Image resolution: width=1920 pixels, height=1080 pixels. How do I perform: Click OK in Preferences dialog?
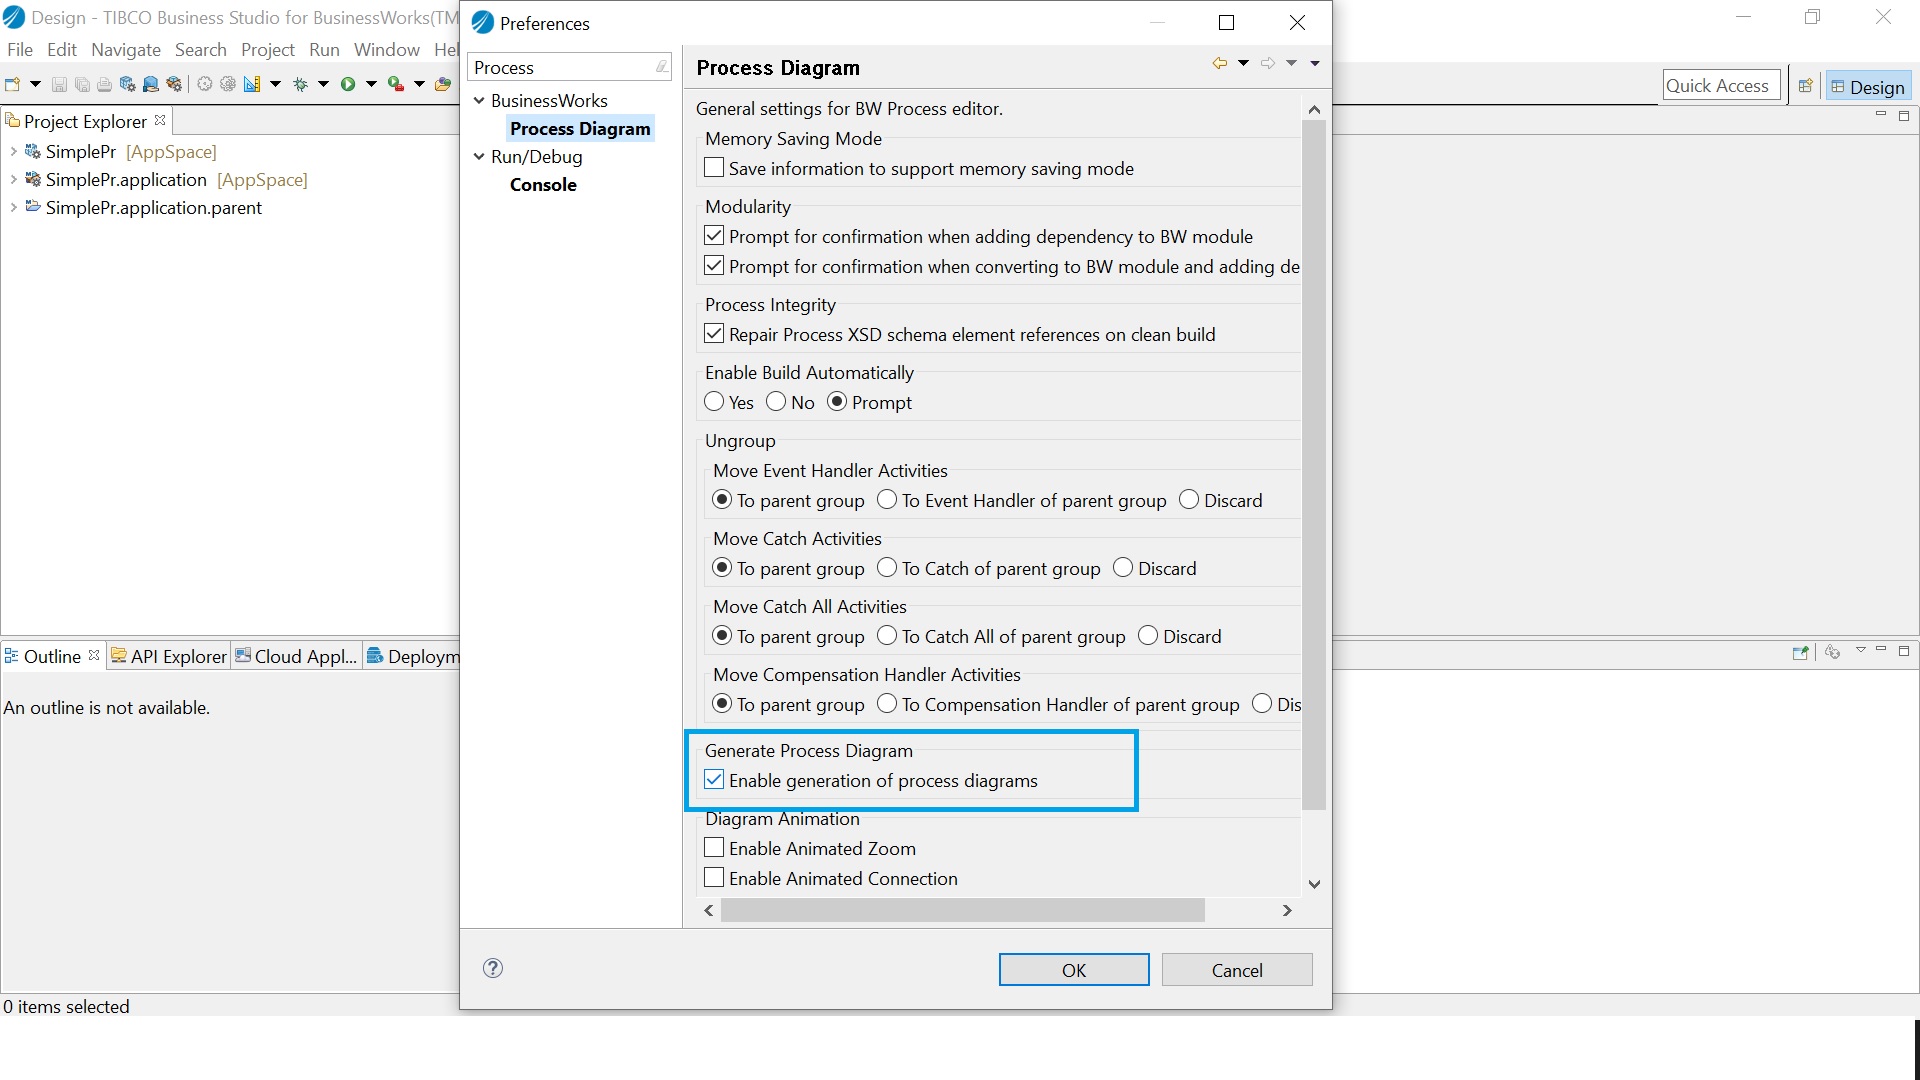1074,969
